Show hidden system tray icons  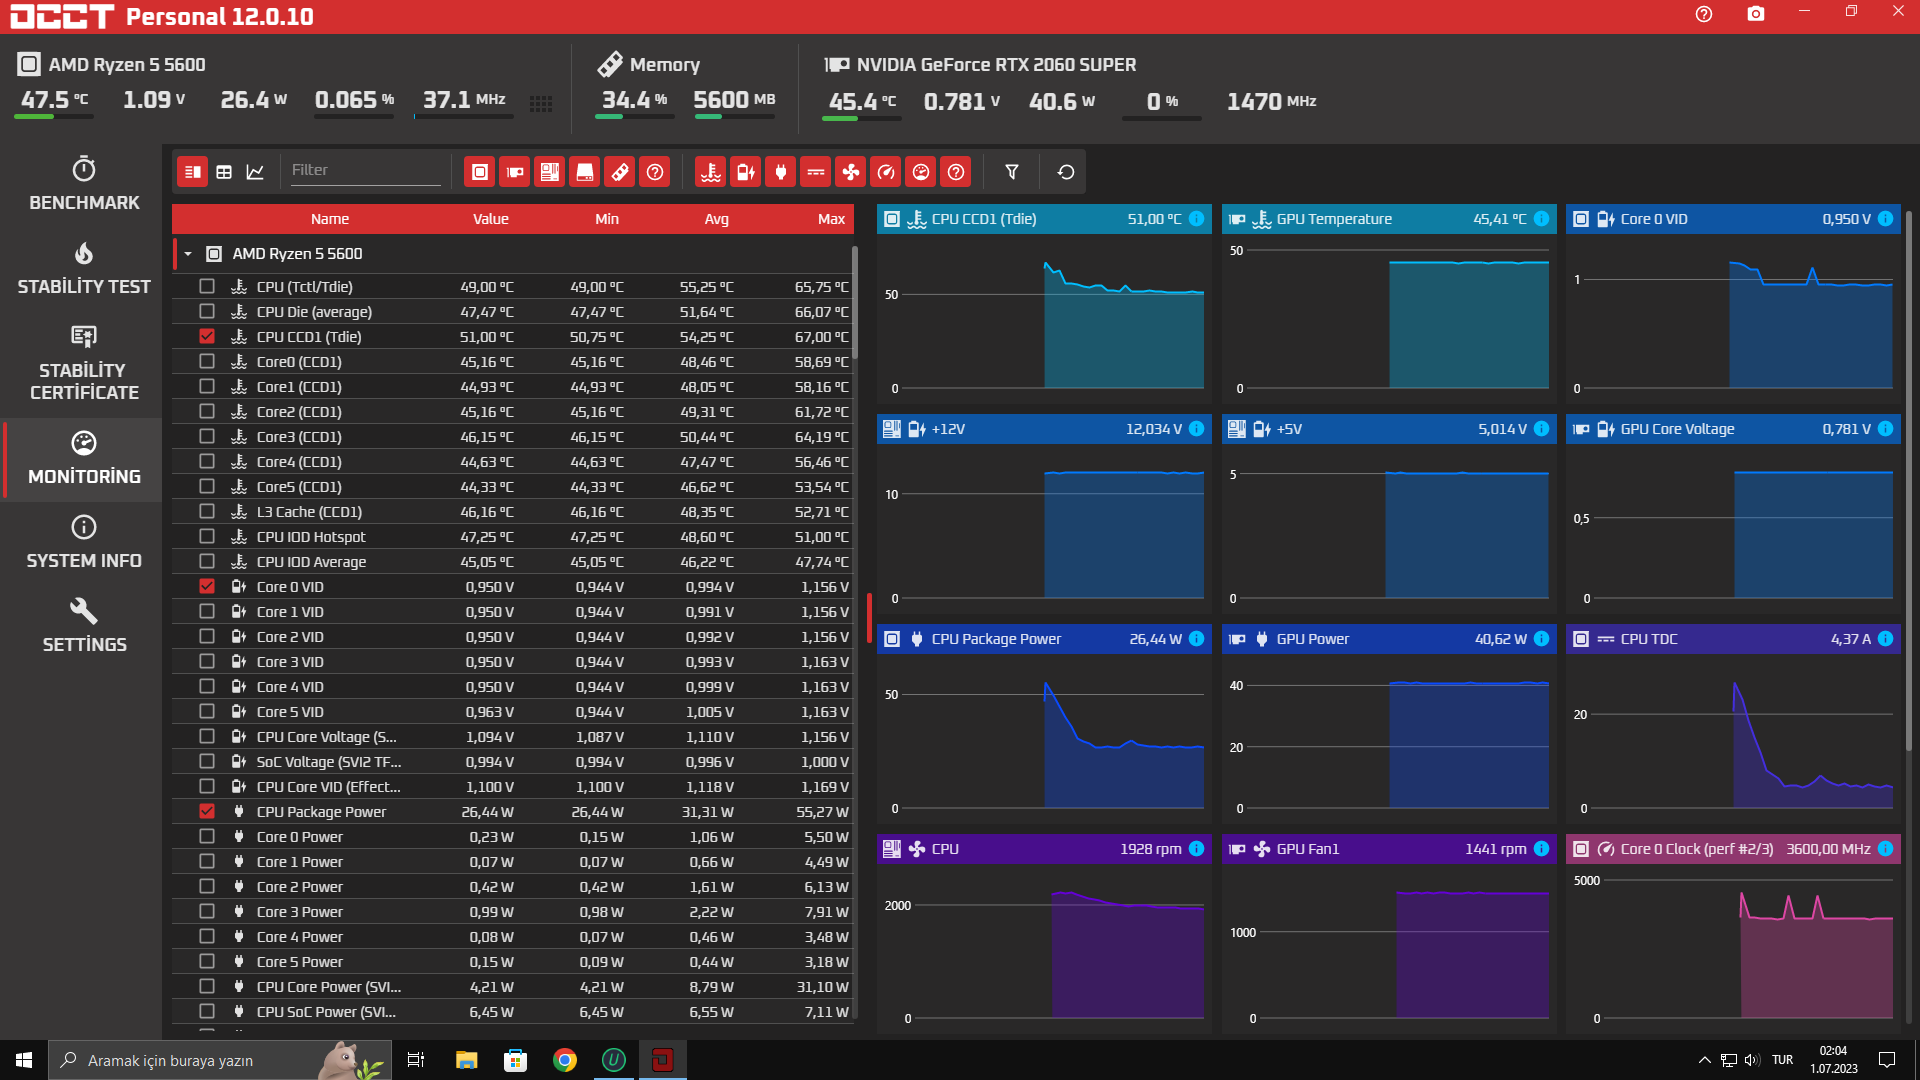[1704, 1060]
